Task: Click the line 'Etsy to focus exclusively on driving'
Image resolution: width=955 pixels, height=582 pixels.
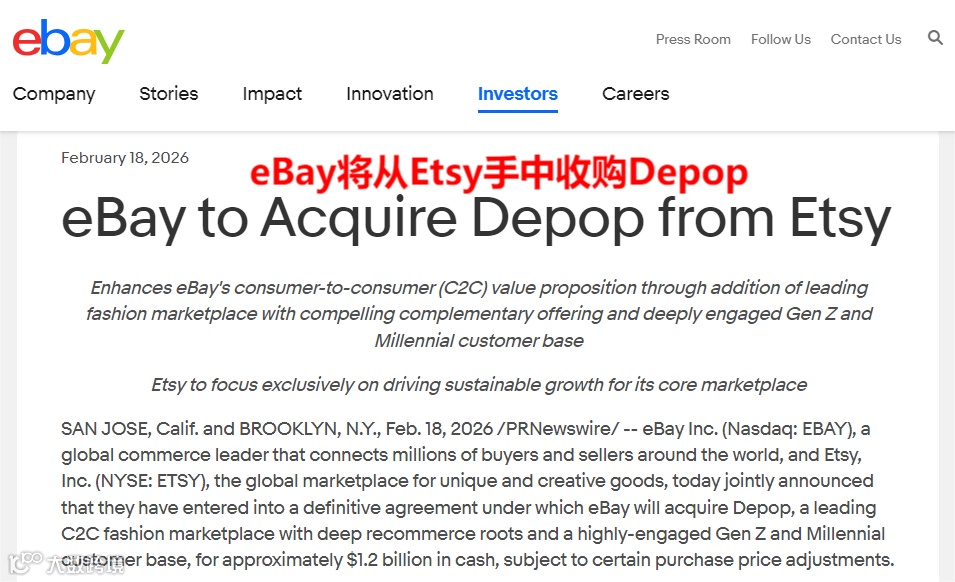Action: click(x=479, y=385)
